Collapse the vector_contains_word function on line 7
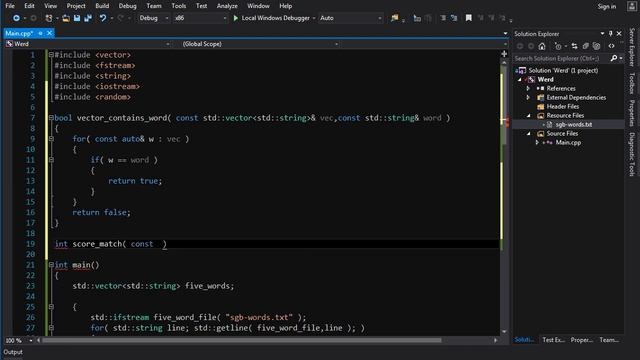 [x=51, y=118]
